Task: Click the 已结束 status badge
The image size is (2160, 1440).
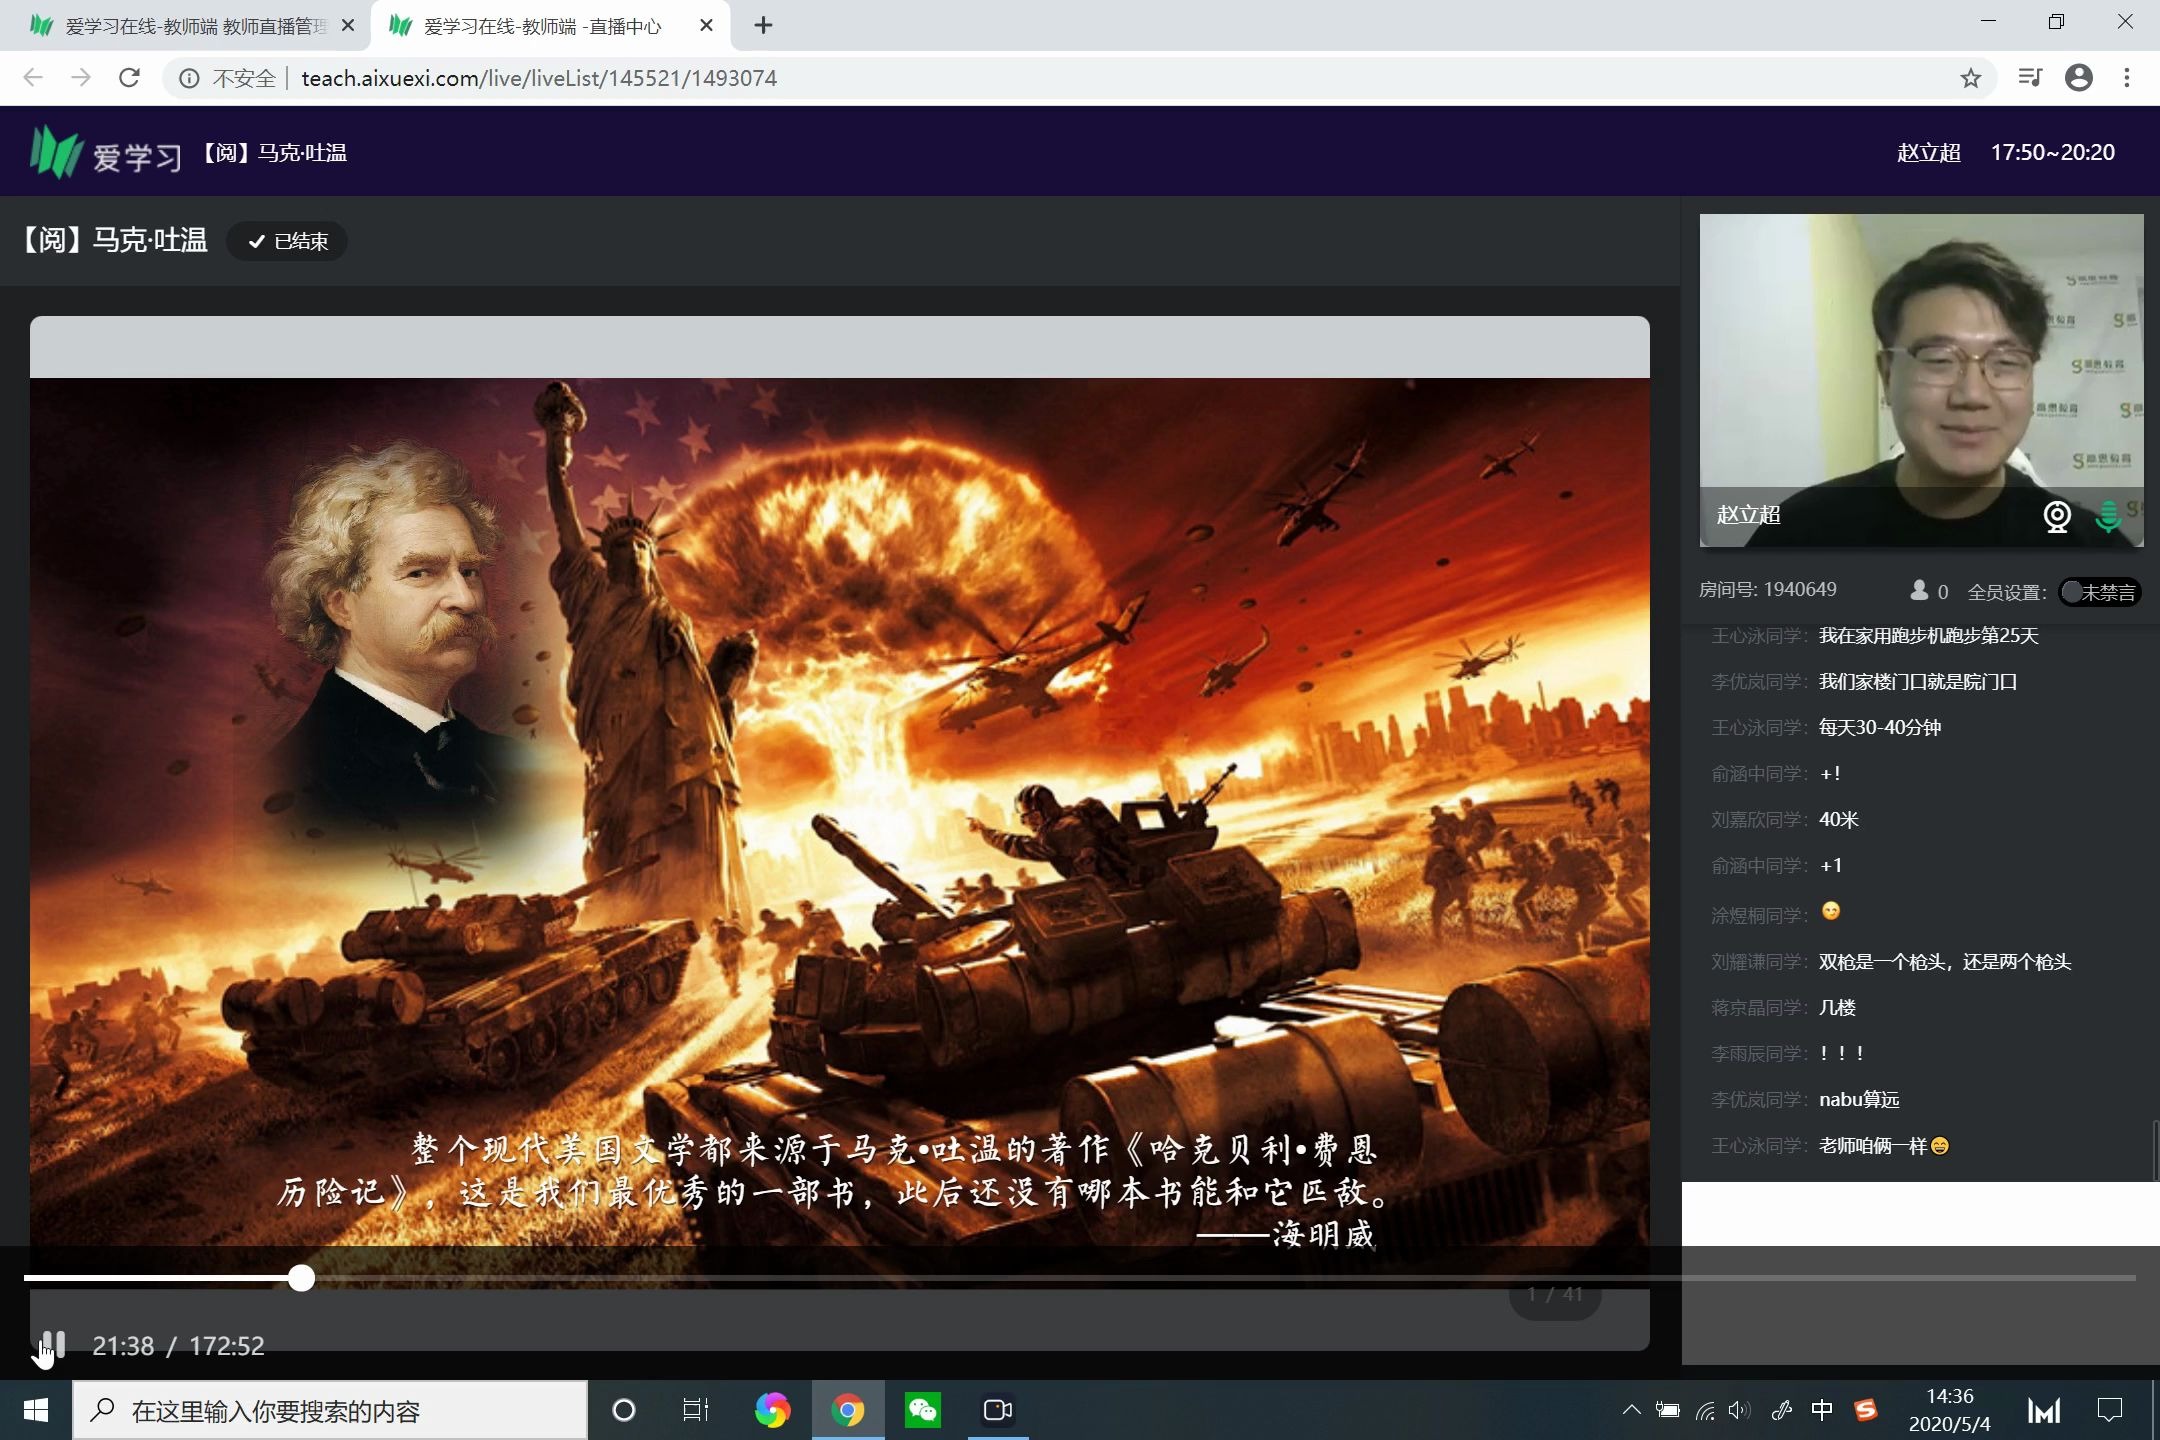Action: click(287, 241)
